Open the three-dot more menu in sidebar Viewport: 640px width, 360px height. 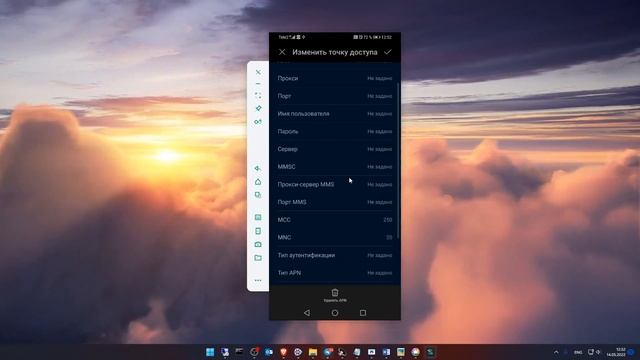tap(258, 280)
